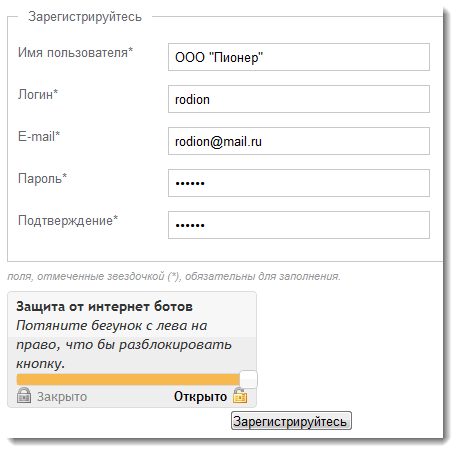This screenshot has height=453, width=458.
Task: Click the Зарегистрируйтесь fieldset legend
Action: 85,17
